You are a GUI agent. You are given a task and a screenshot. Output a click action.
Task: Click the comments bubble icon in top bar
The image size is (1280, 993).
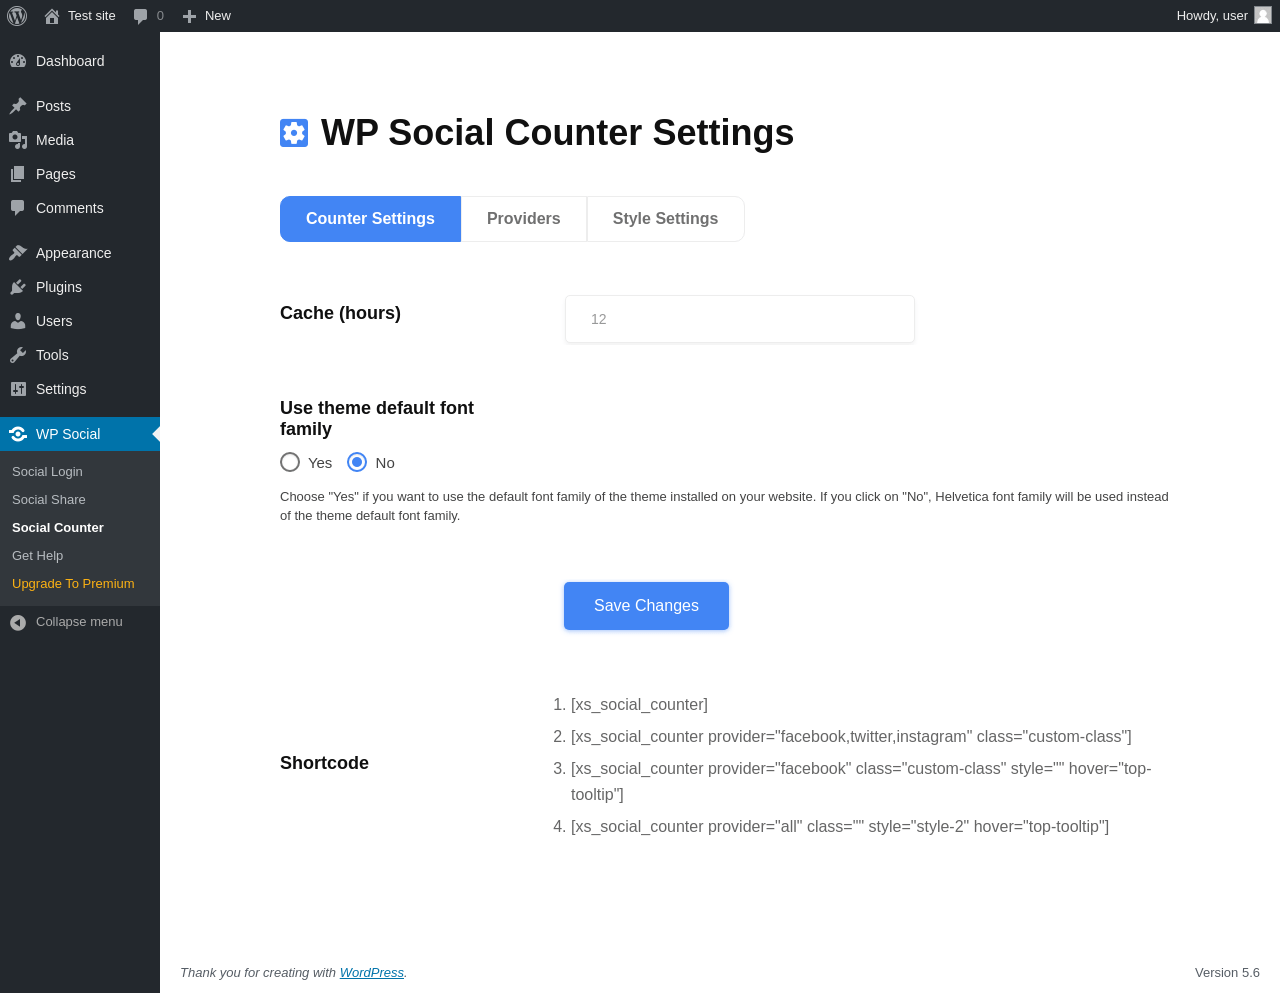point(141,16)
